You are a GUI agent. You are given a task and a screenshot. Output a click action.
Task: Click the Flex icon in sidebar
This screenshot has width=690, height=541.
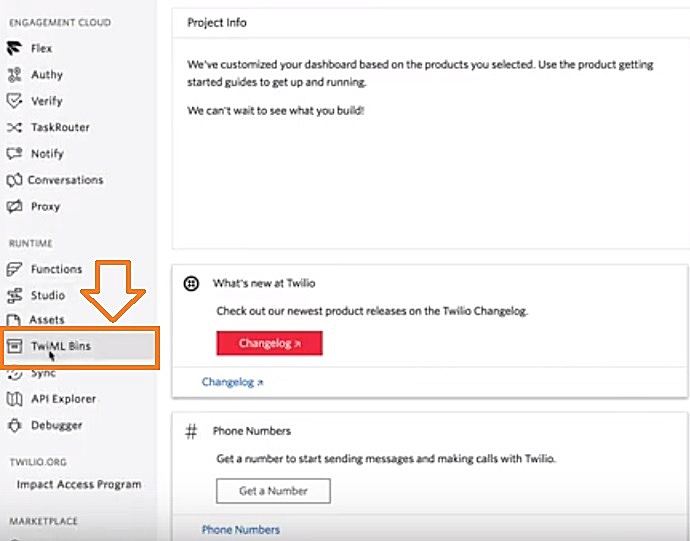pos(14,48)
